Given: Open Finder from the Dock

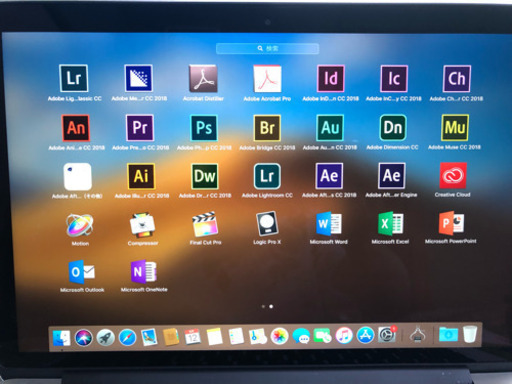Looking at the screenshot, I should (62, 338).
